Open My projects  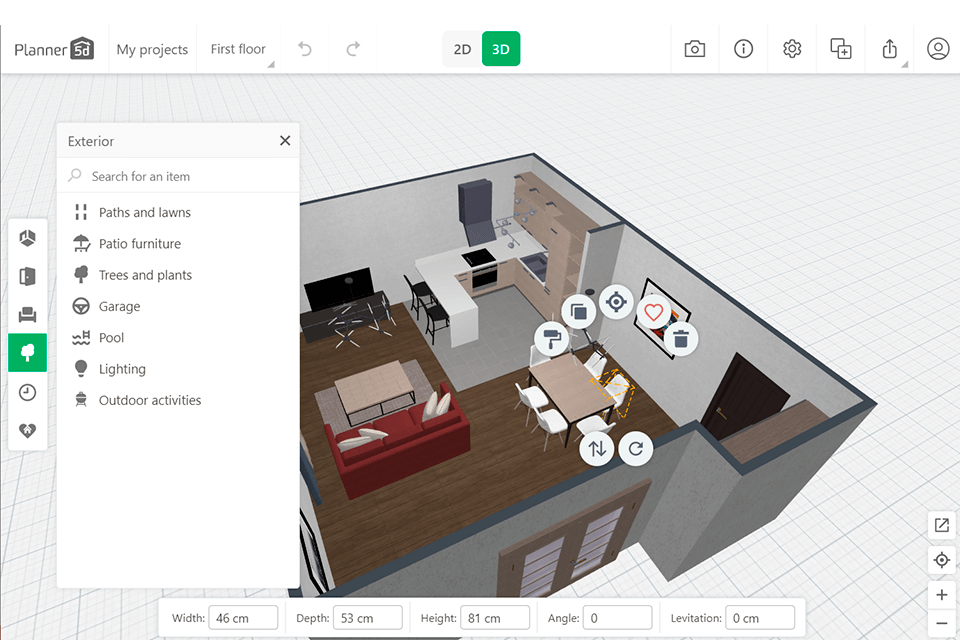(152, 50)
